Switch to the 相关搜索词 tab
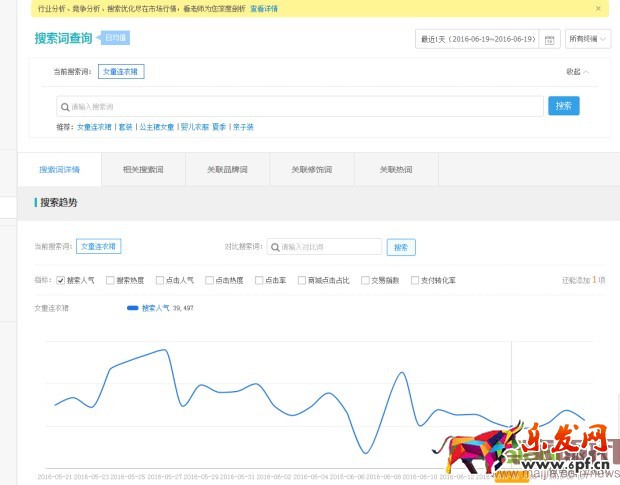620x485 pixels. (x=143, y=170)
